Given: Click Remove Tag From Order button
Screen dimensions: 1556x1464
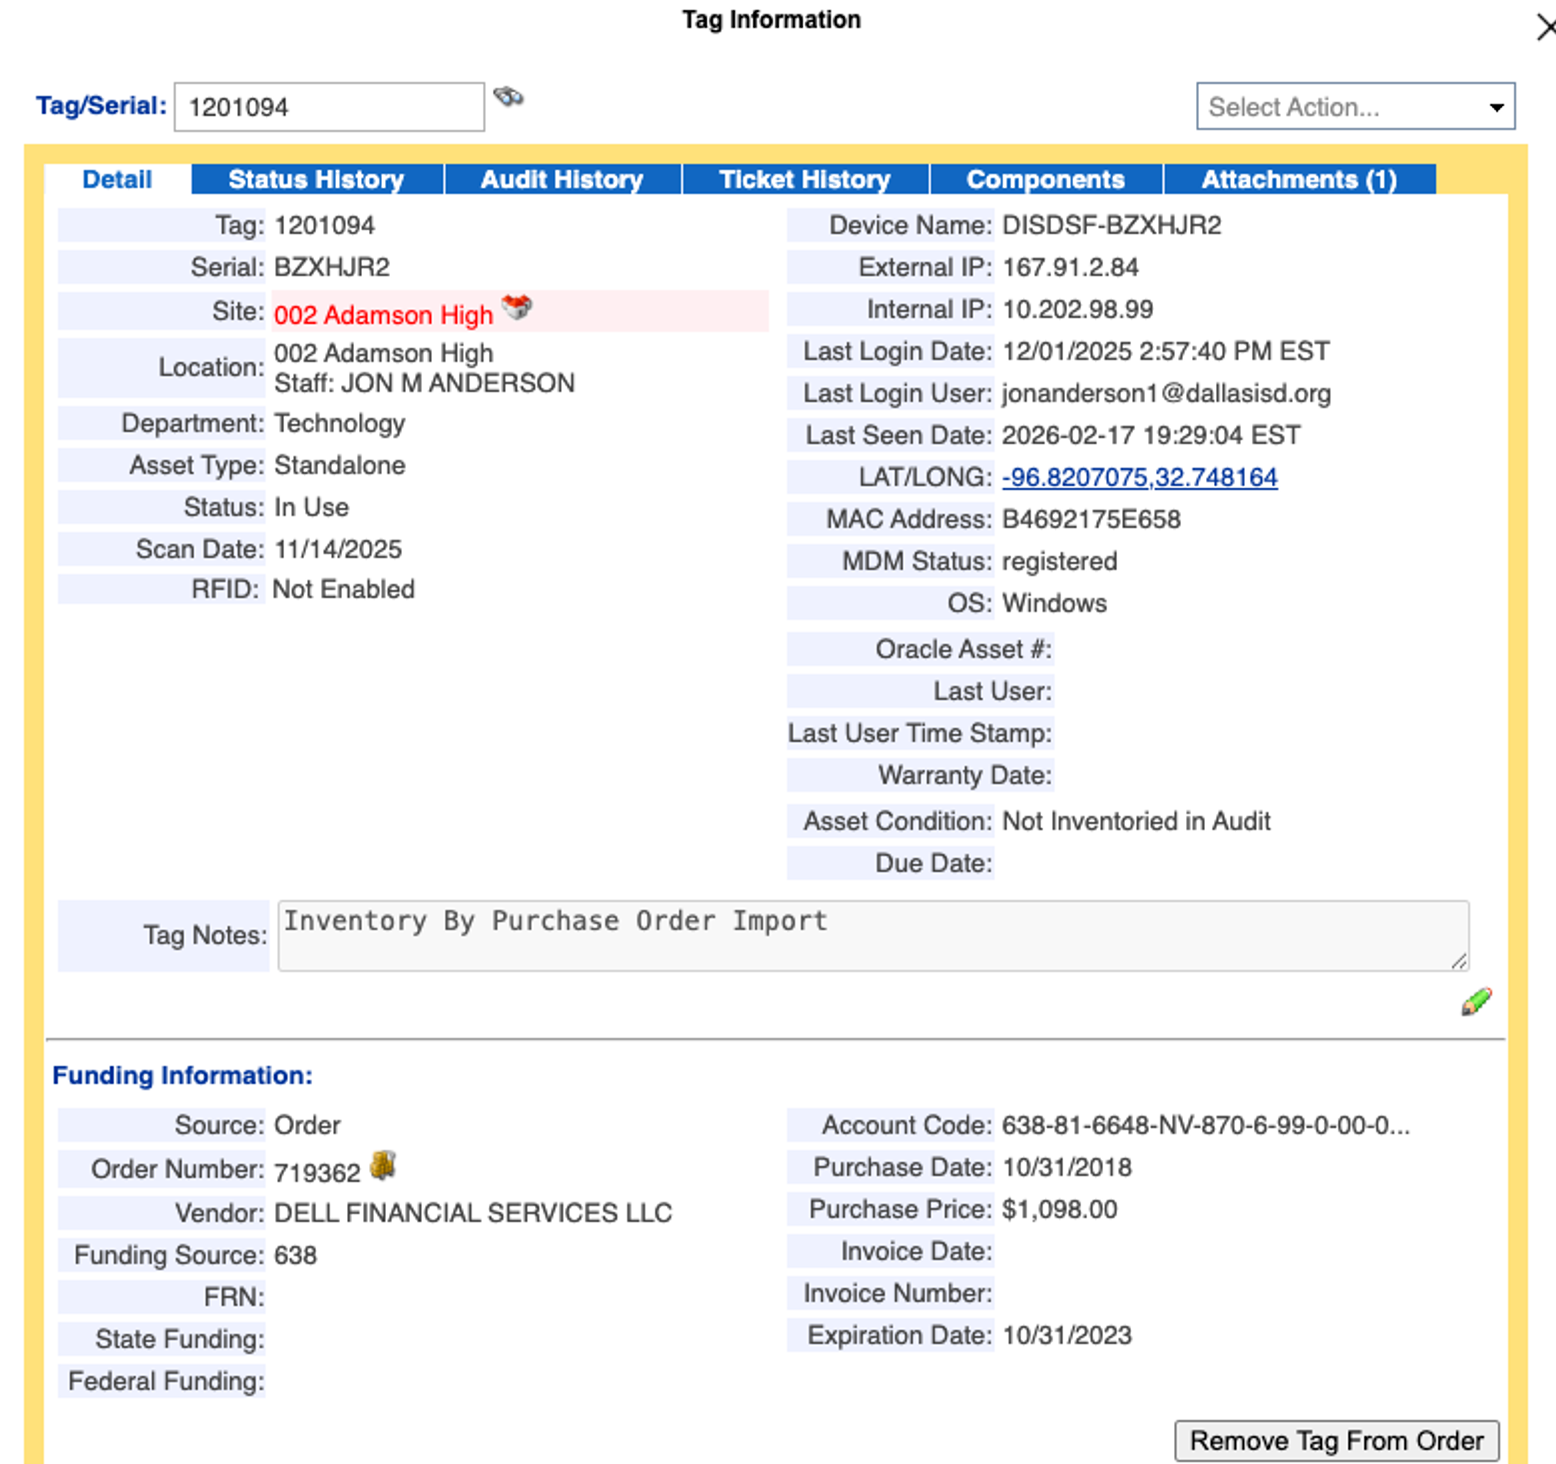Looking at the screenshot, I should (1337, 1440).
